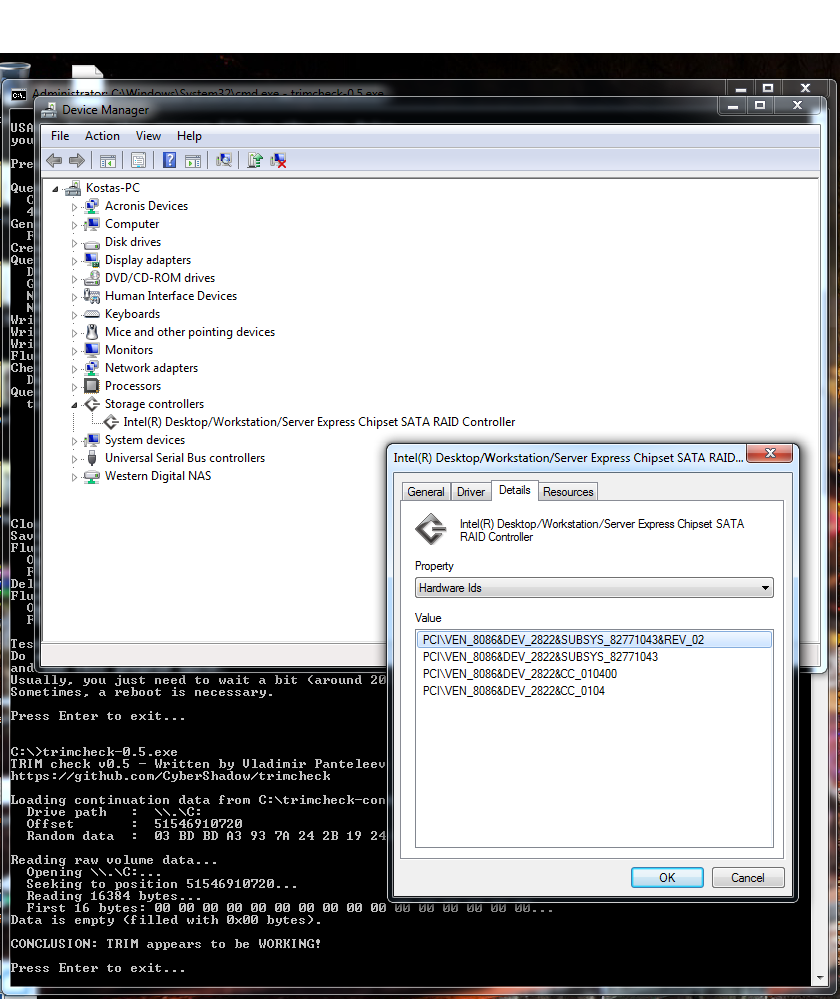Select hardware ID ending in REV_02
This screenshot has height=999, width=840.
pos(594,640)
